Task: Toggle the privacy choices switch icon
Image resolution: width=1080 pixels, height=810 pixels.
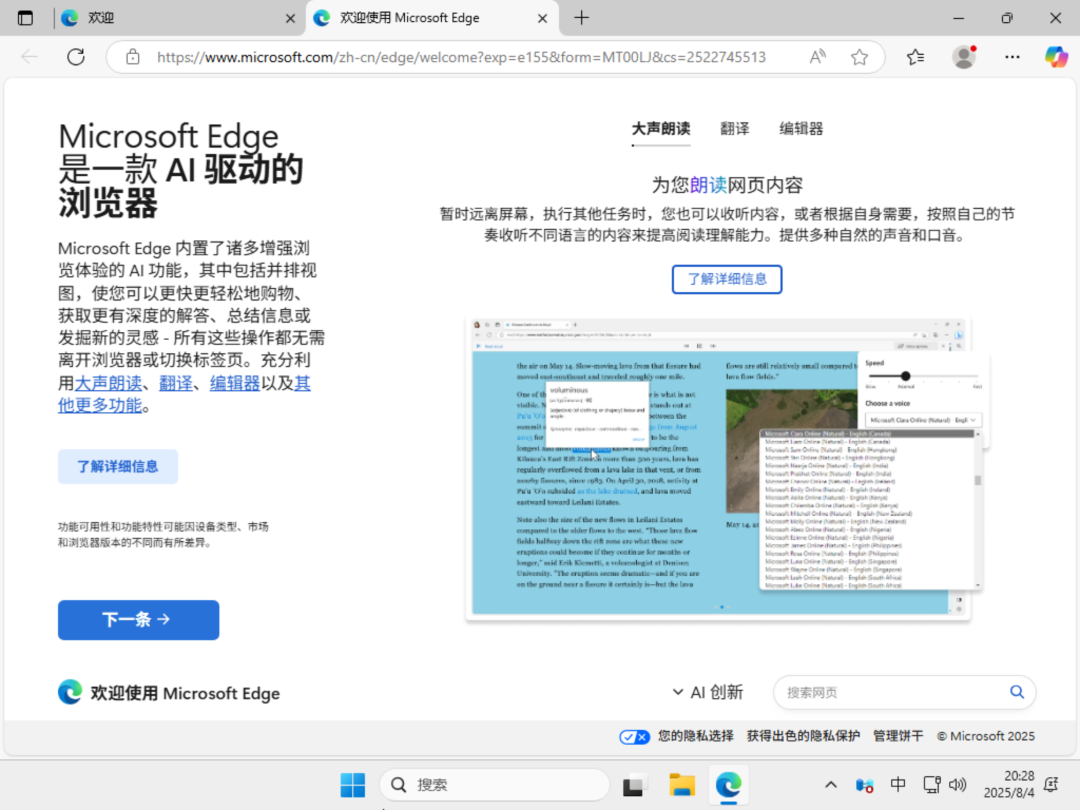Action: tap(635, 737)
